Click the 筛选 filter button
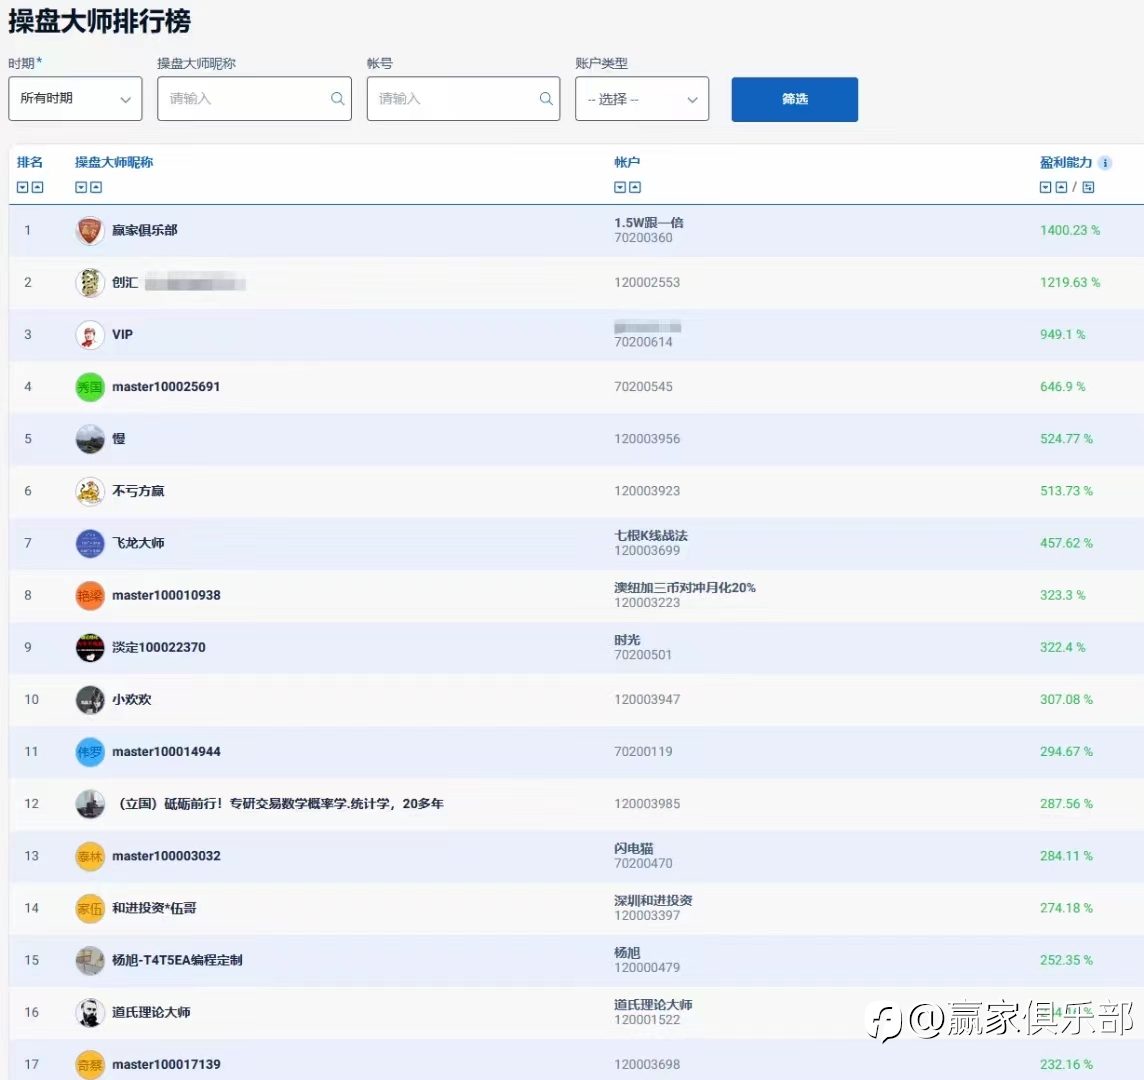Image resolution: width=1144 pixels, height=1080 pixels. 795,99
